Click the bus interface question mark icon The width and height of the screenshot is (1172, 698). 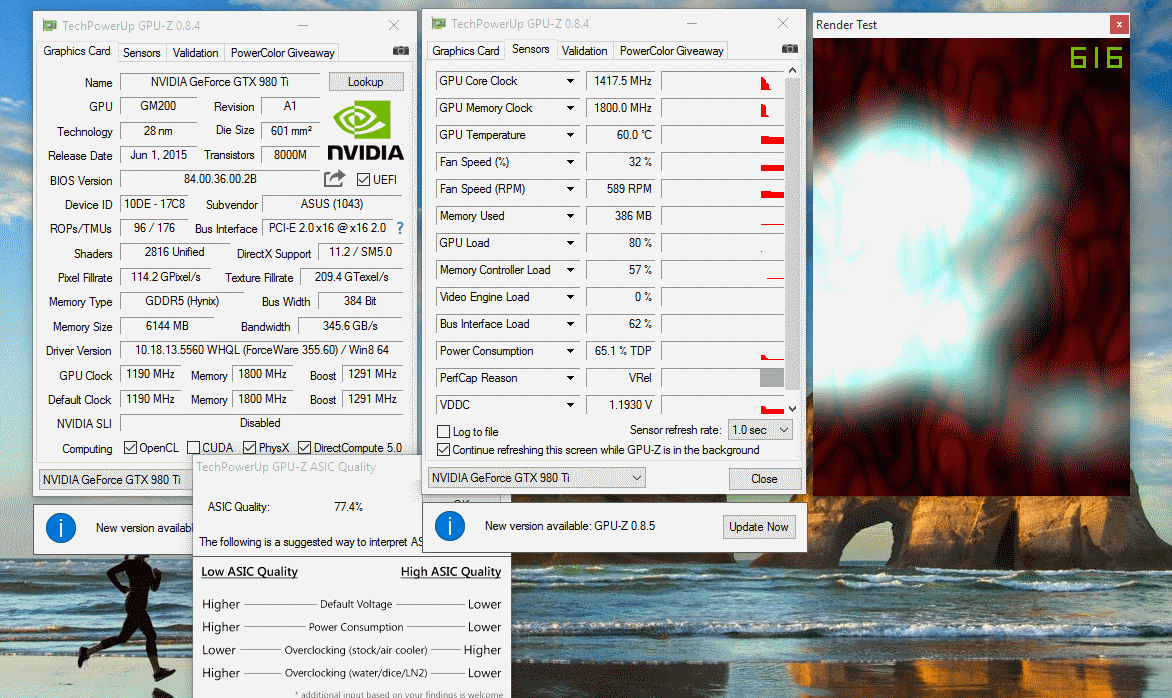400,228
